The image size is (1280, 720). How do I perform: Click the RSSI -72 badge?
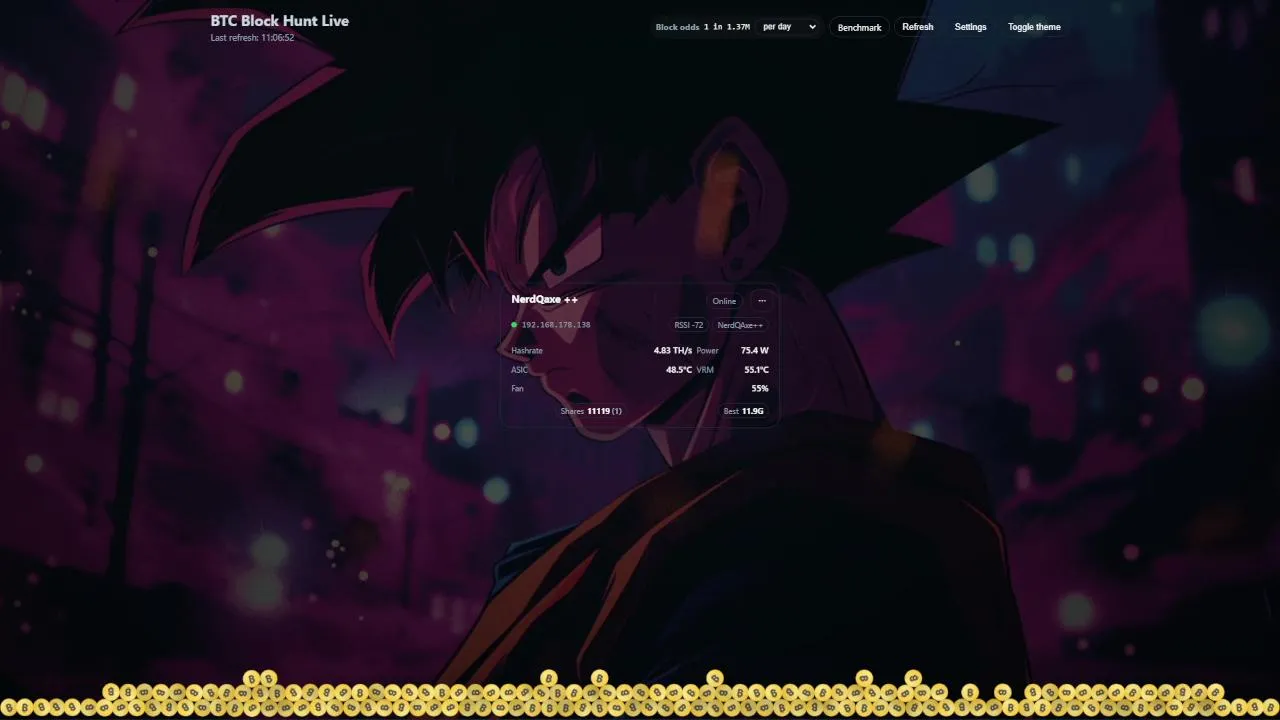tap(689, 325)
